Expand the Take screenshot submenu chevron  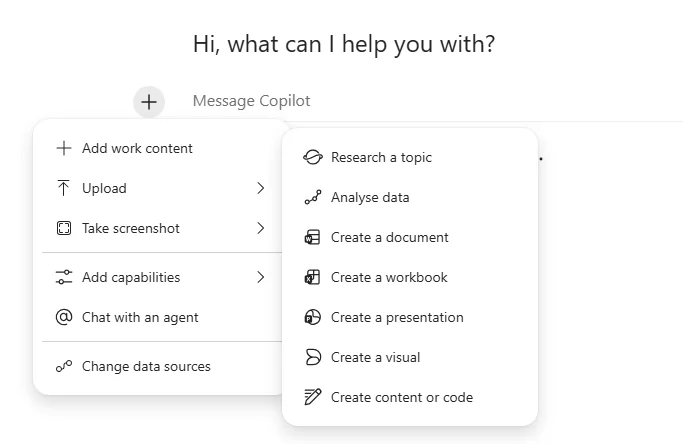pyautogui.click(x=260, y=228)
